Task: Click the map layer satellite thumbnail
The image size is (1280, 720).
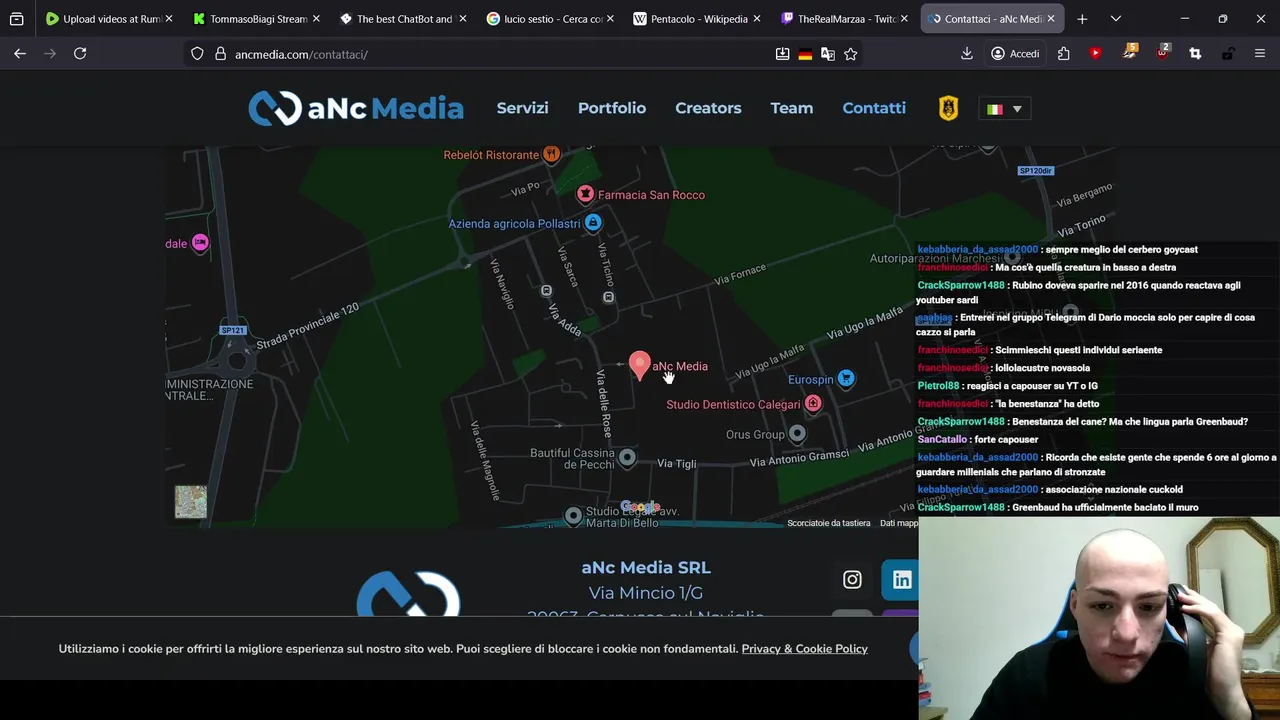Action: point(191,502)
